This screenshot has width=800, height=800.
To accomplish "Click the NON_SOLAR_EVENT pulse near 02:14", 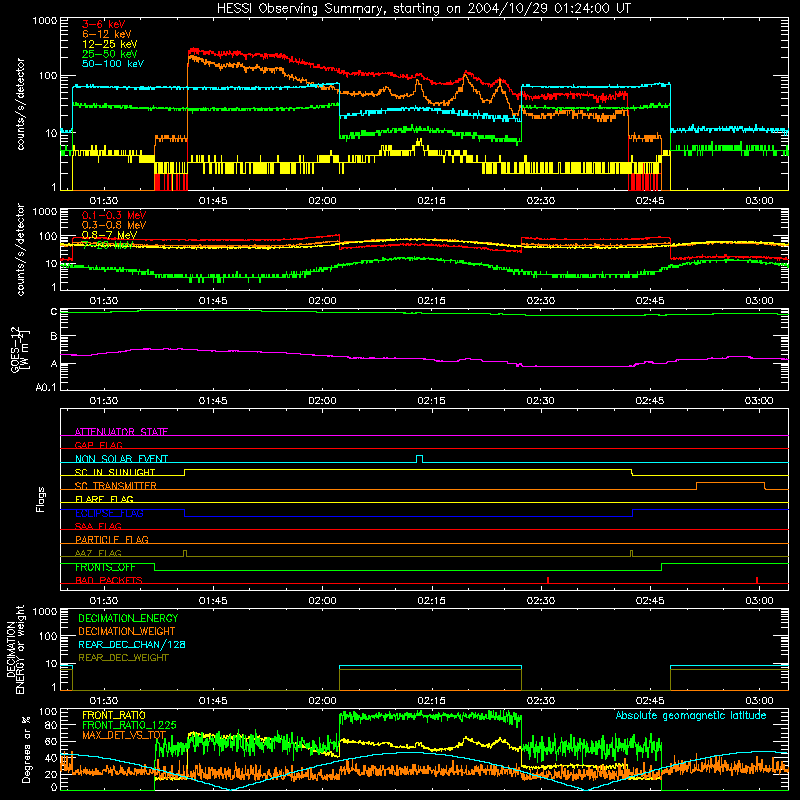I will pyautogui.click(x=419, y=459).
